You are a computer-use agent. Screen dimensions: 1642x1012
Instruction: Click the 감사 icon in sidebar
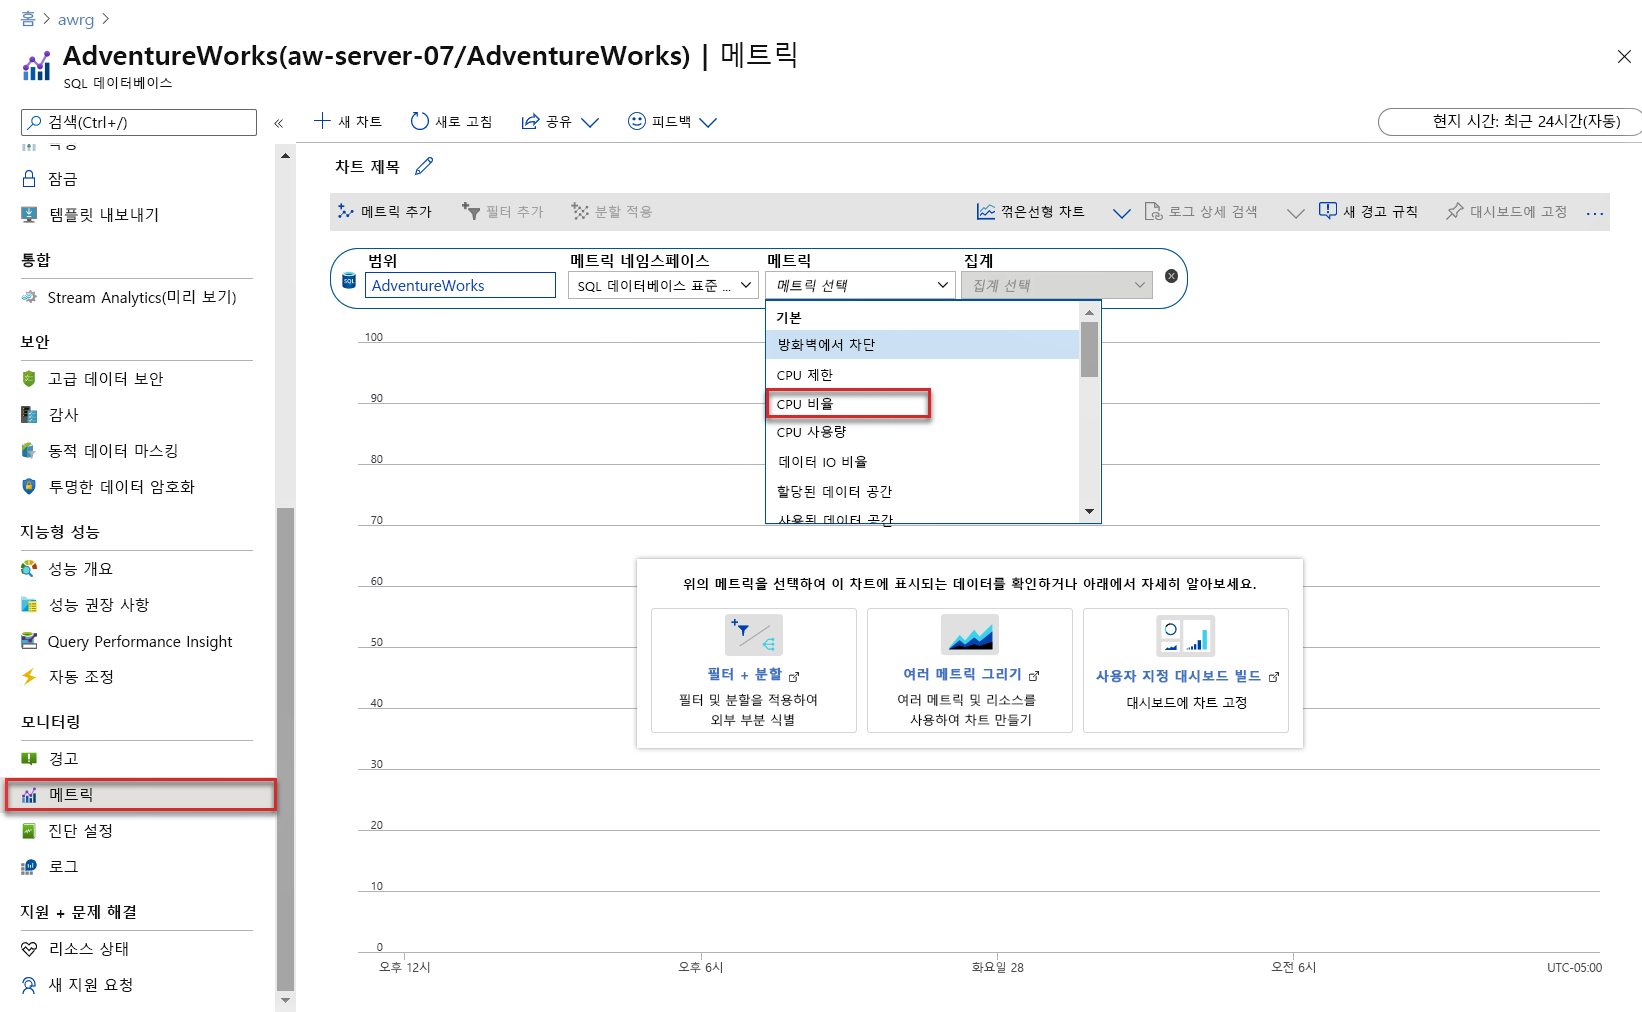coord(29,414)
